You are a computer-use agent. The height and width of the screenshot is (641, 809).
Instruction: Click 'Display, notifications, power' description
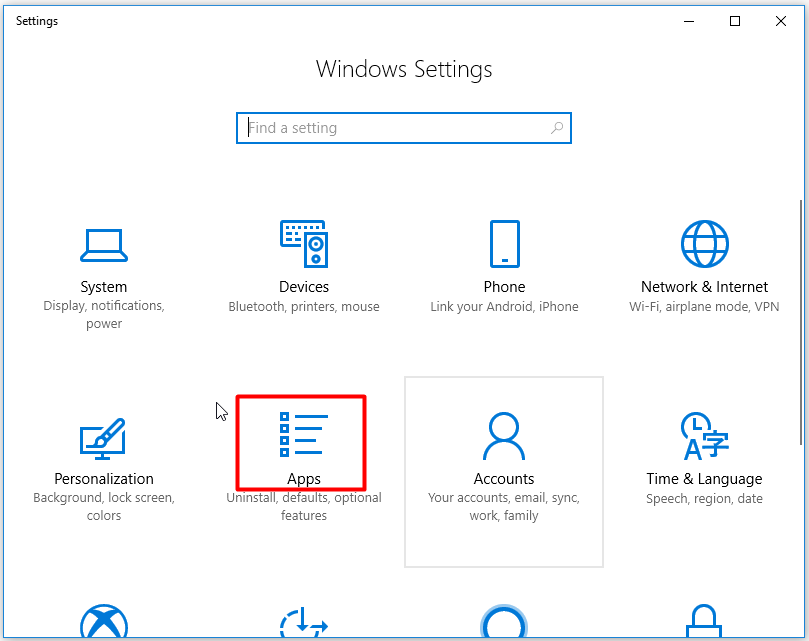click(104, 314)
